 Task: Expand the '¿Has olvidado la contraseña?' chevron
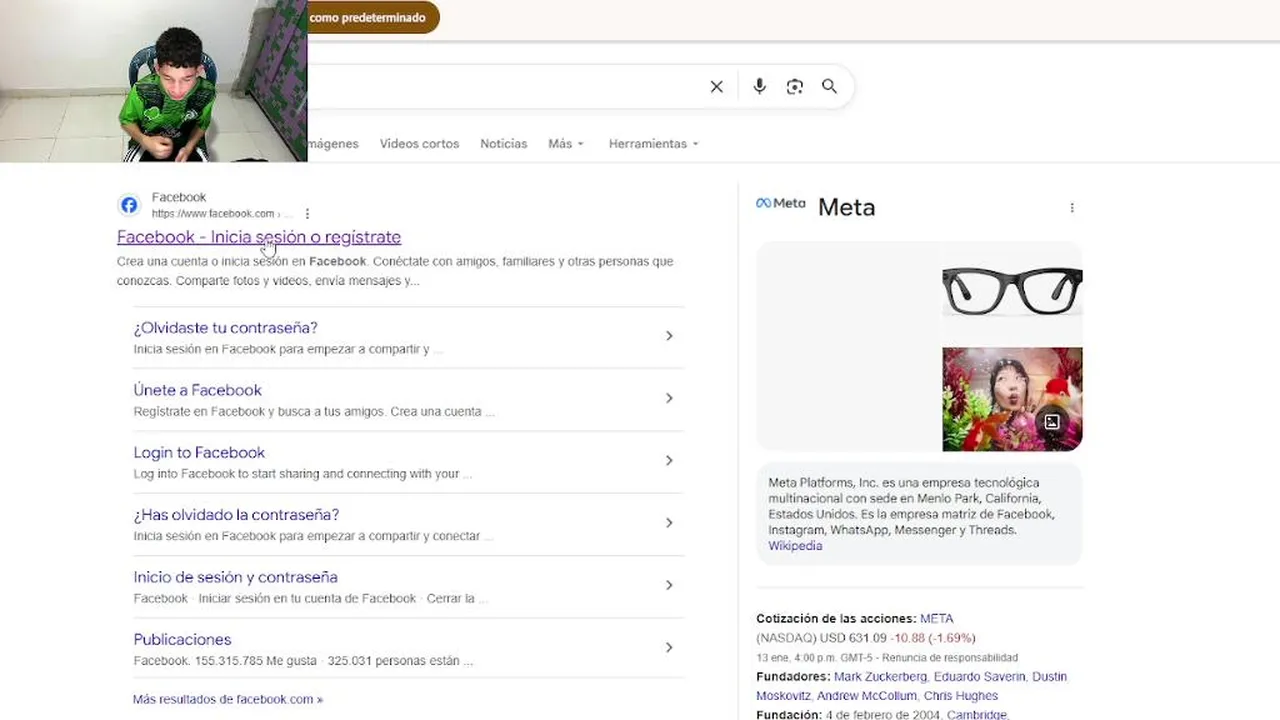click(669, 523)
